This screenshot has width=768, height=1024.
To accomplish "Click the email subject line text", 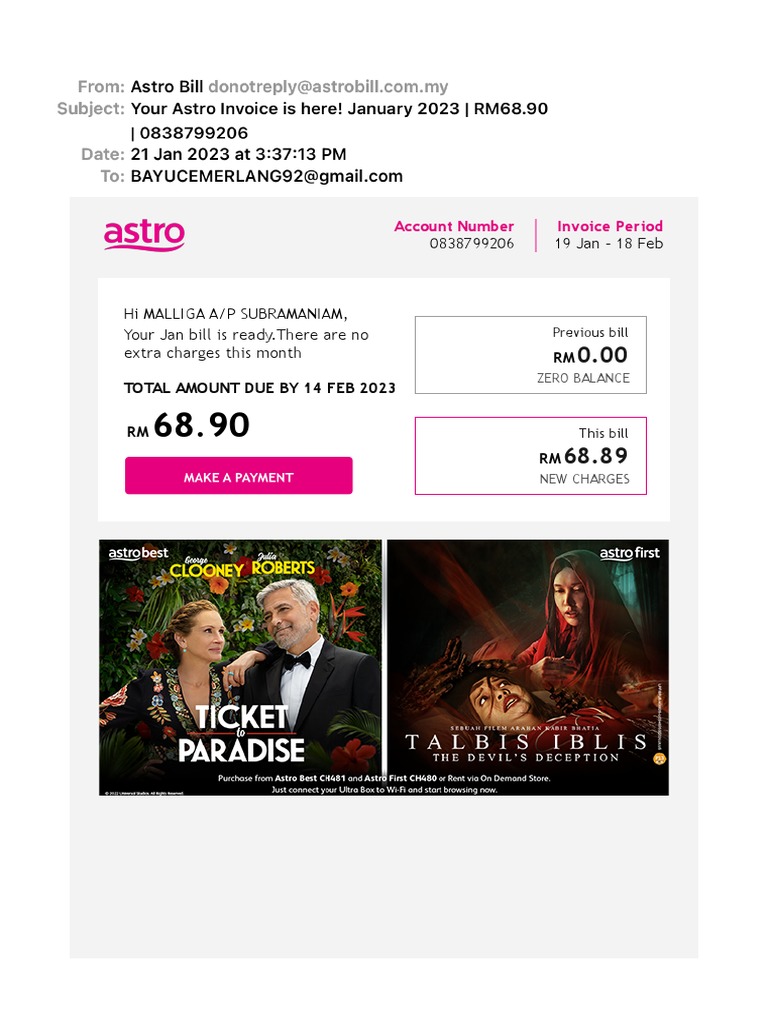I will [x=339, y=120].
